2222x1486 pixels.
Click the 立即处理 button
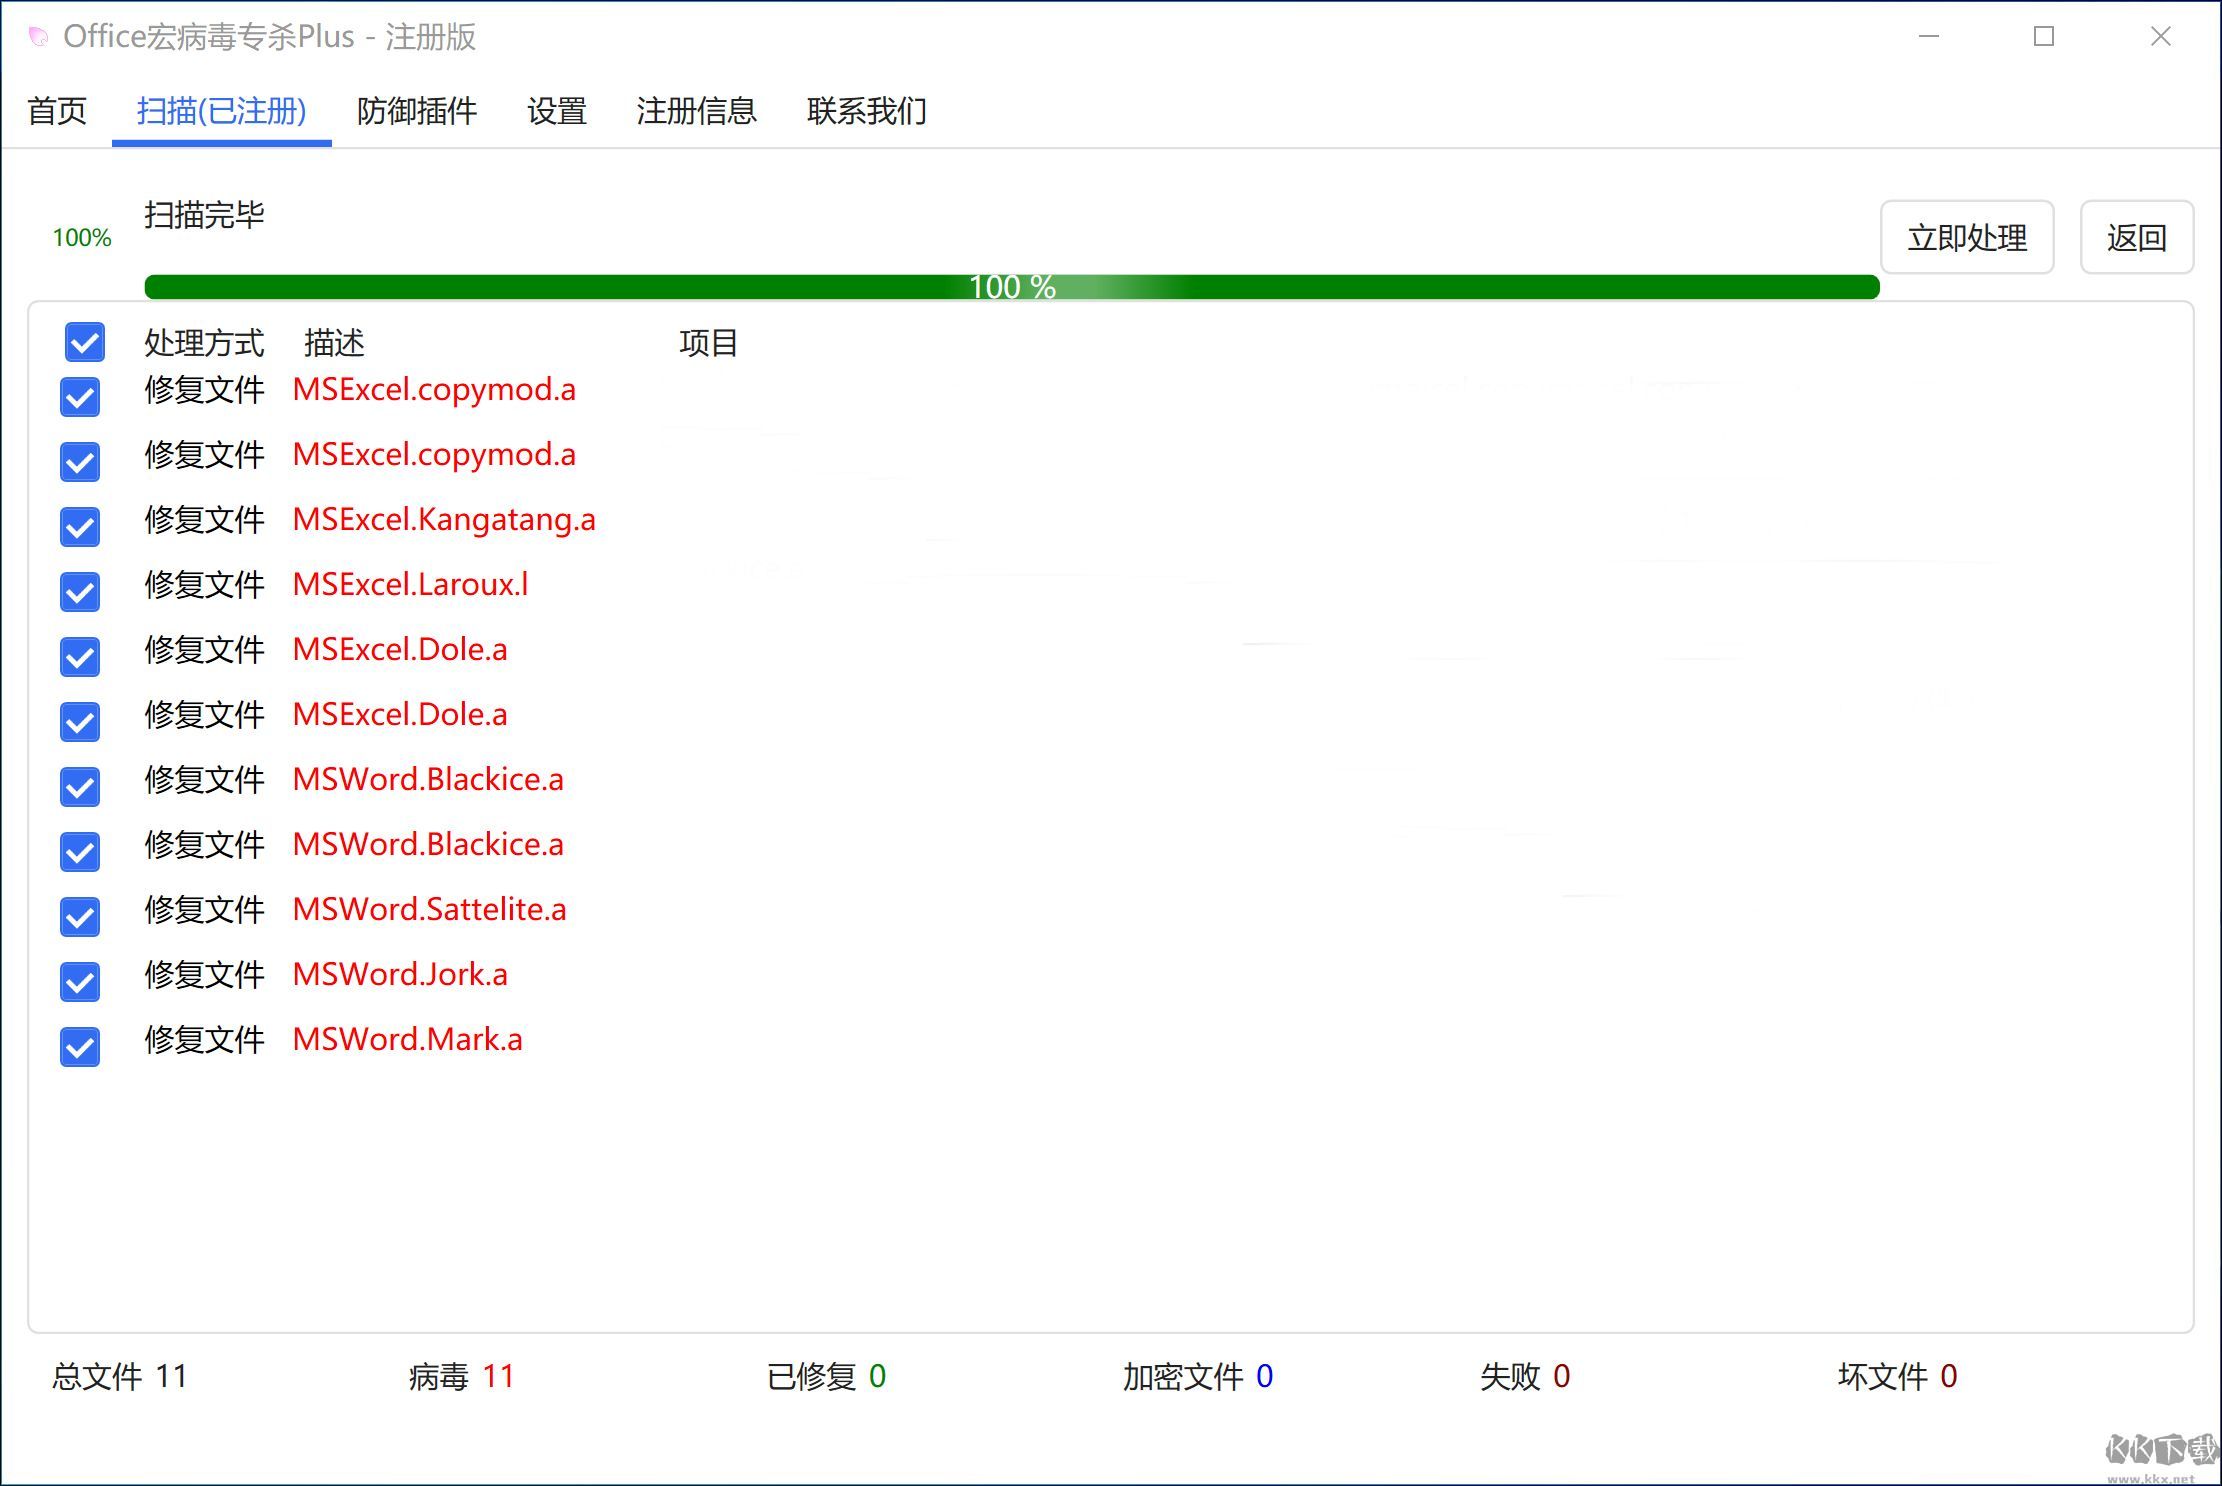click(1967, 237)
